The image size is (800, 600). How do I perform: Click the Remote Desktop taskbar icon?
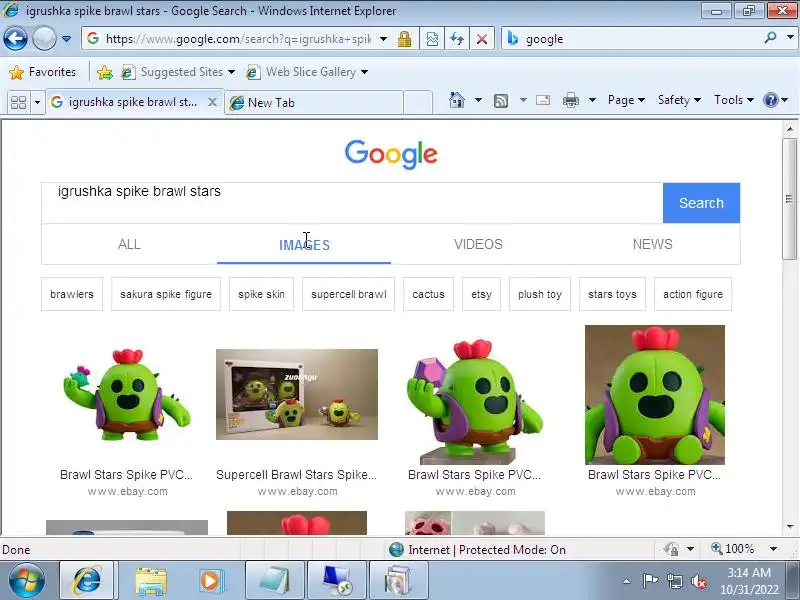coord(337,581)
